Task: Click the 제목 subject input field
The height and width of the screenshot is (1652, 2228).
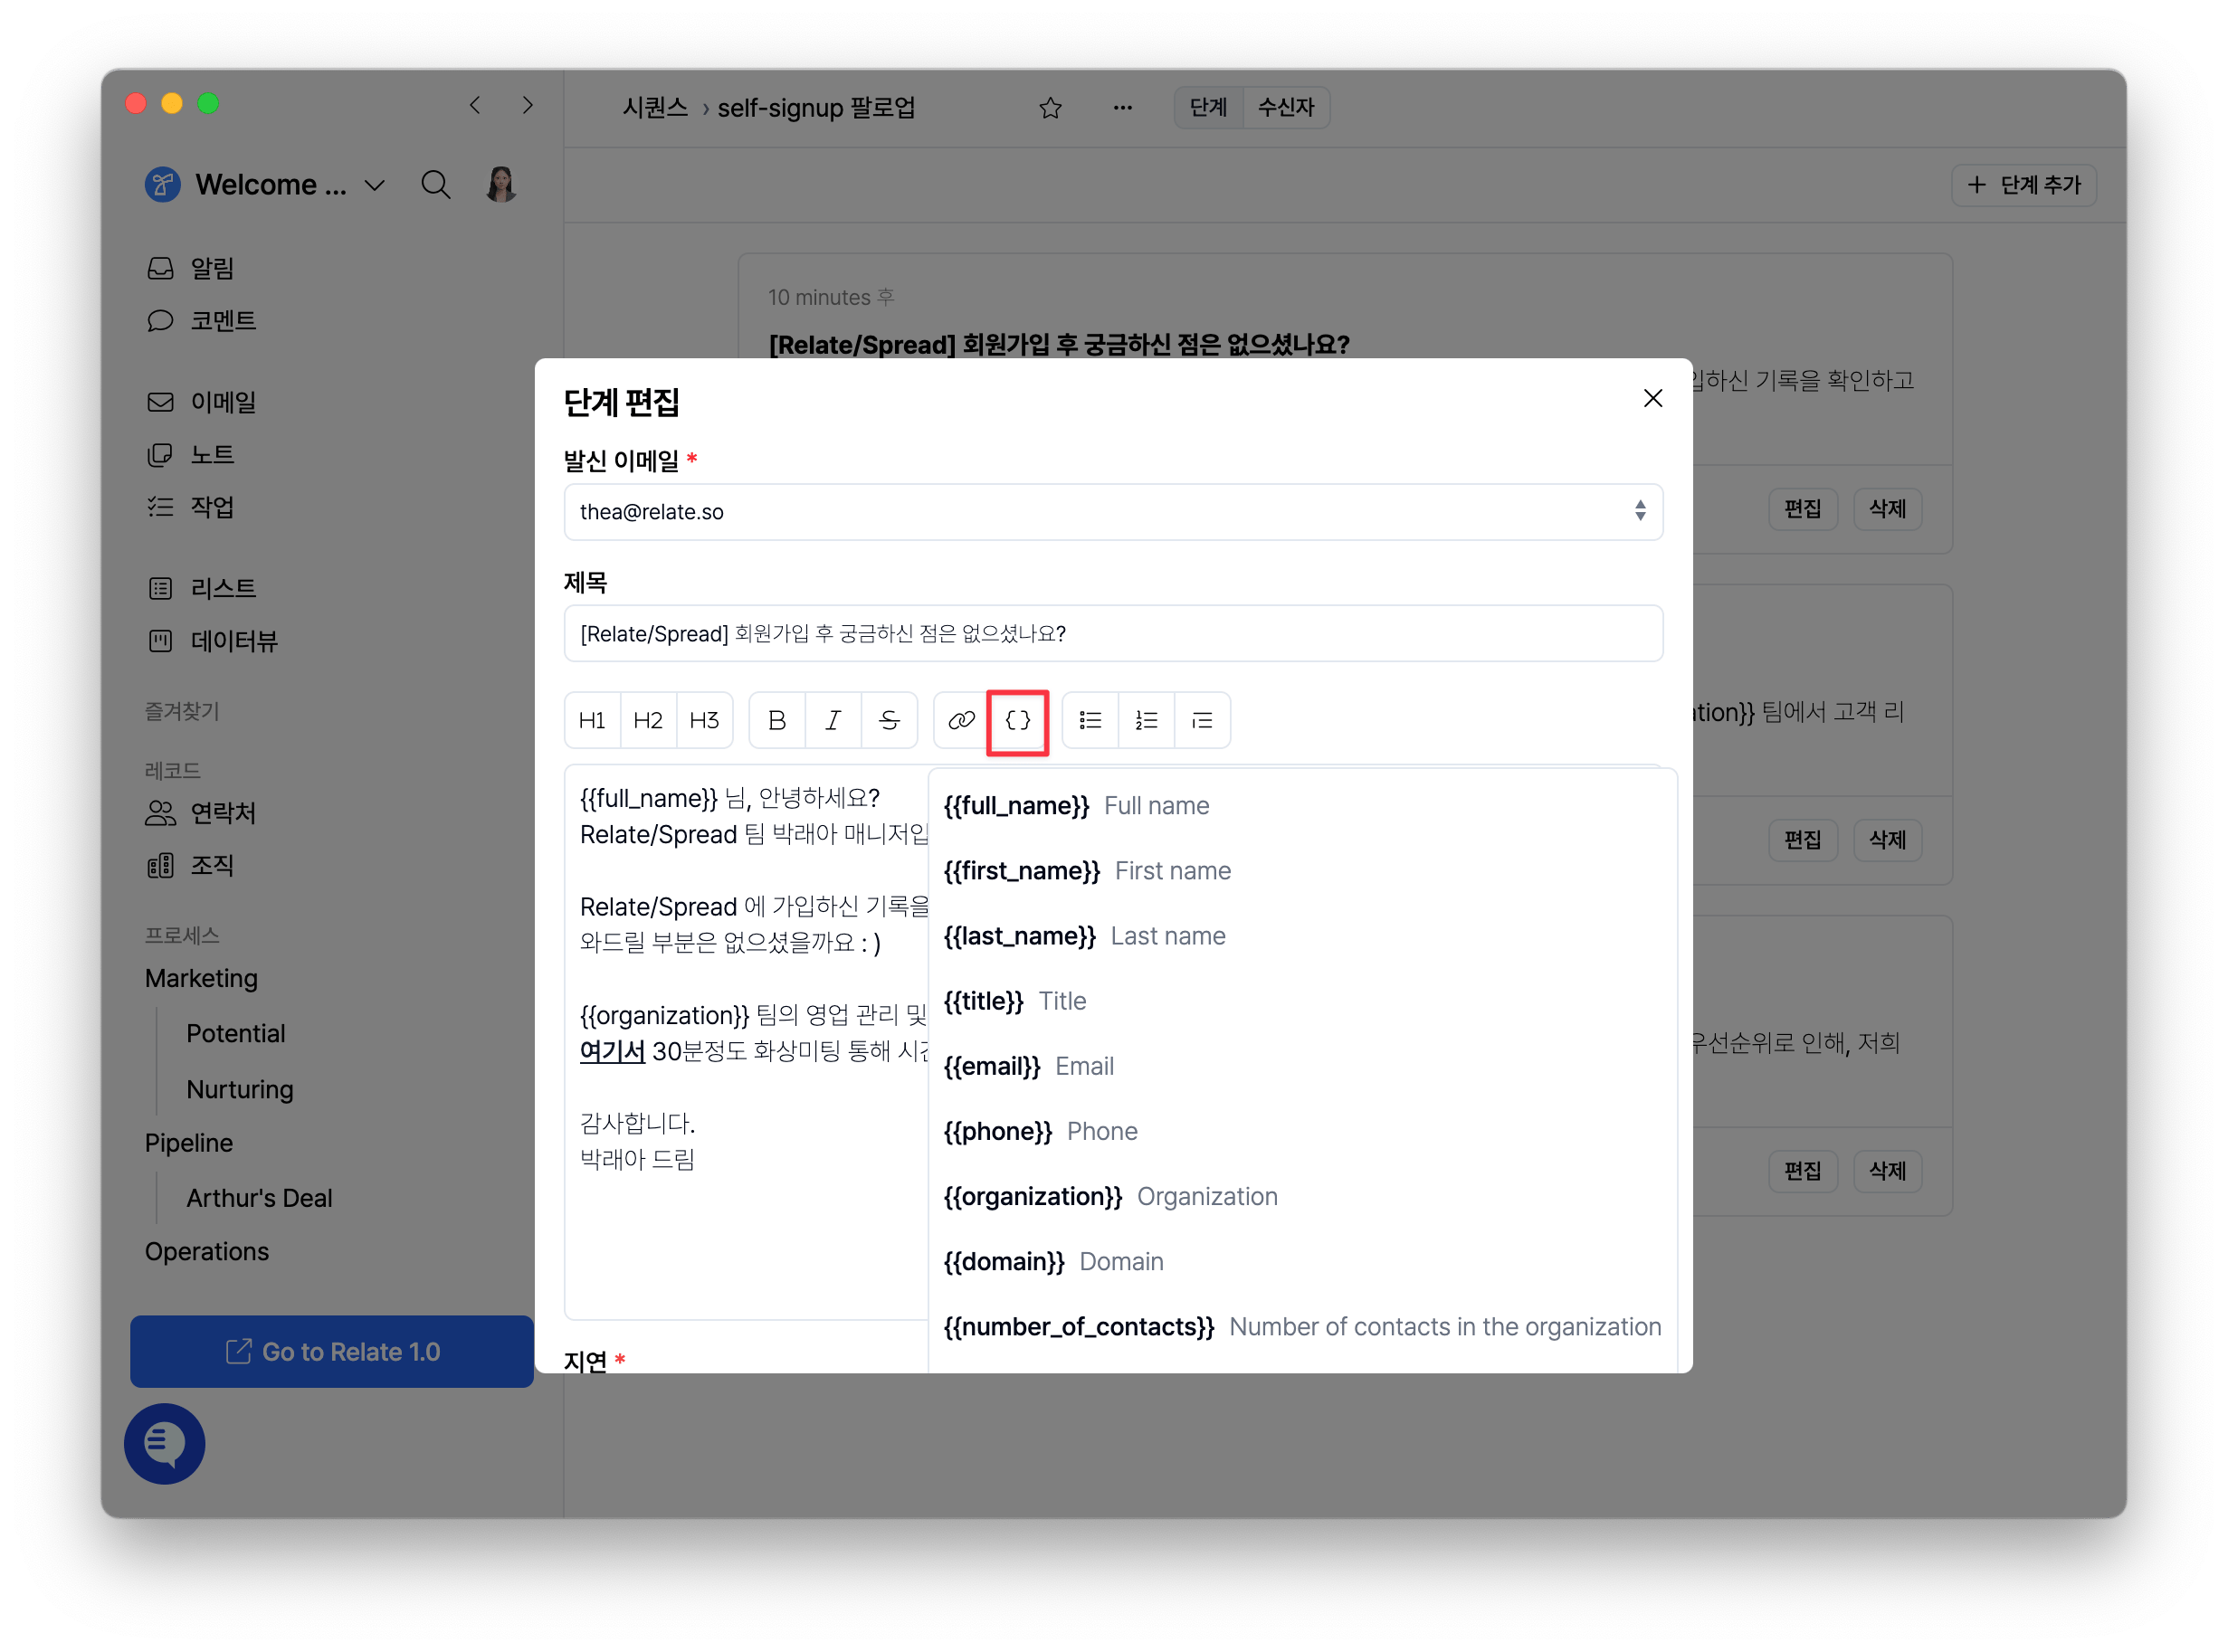Action: pyautogui.click(x=1113, y=634)
